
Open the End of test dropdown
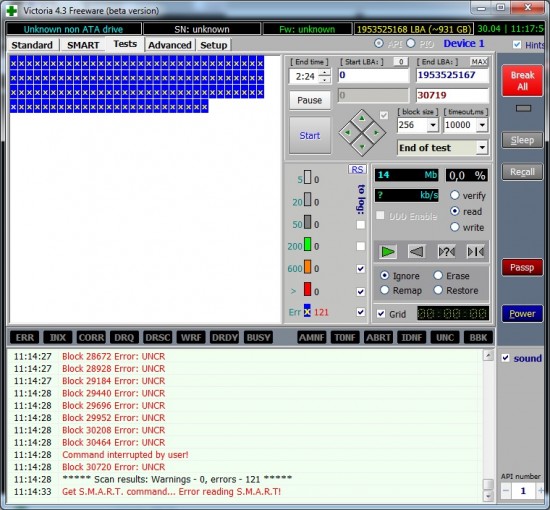(482, 148)
